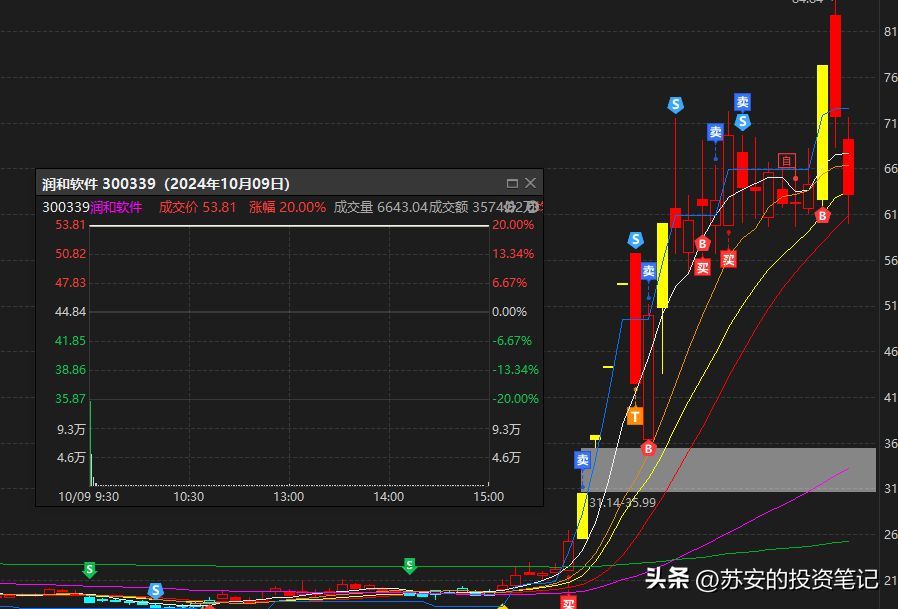The width and height of the screenshot is (898, 609).
Task: Maximize the 润和软件 intraday popup
Action: 512,183
